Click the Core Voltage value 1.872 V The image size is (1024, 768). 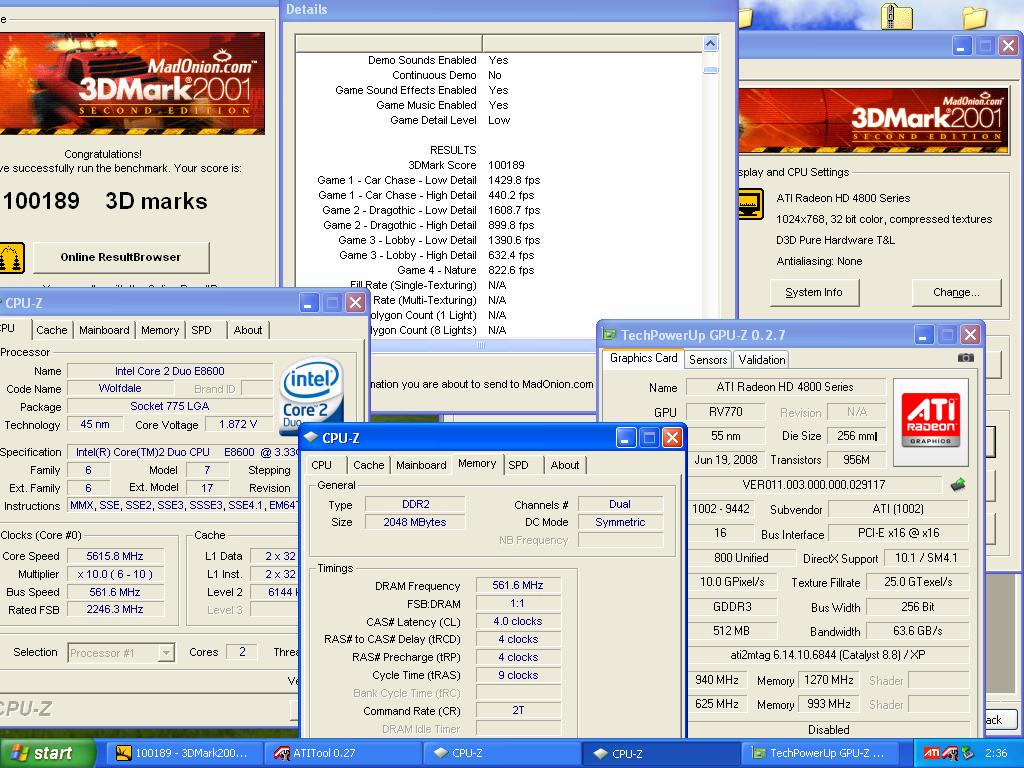(238, 424)
